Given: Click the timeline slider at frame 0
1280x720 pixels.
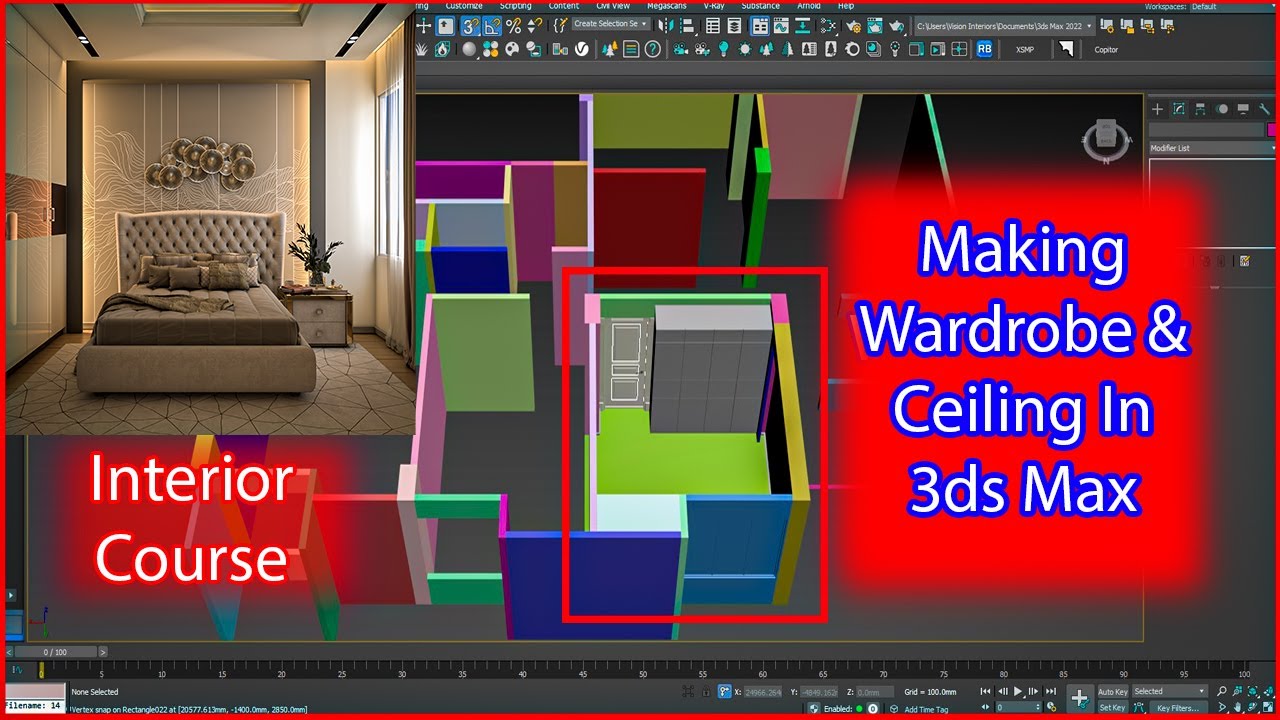Looking at the screenshot, I should tap(41, 668).
